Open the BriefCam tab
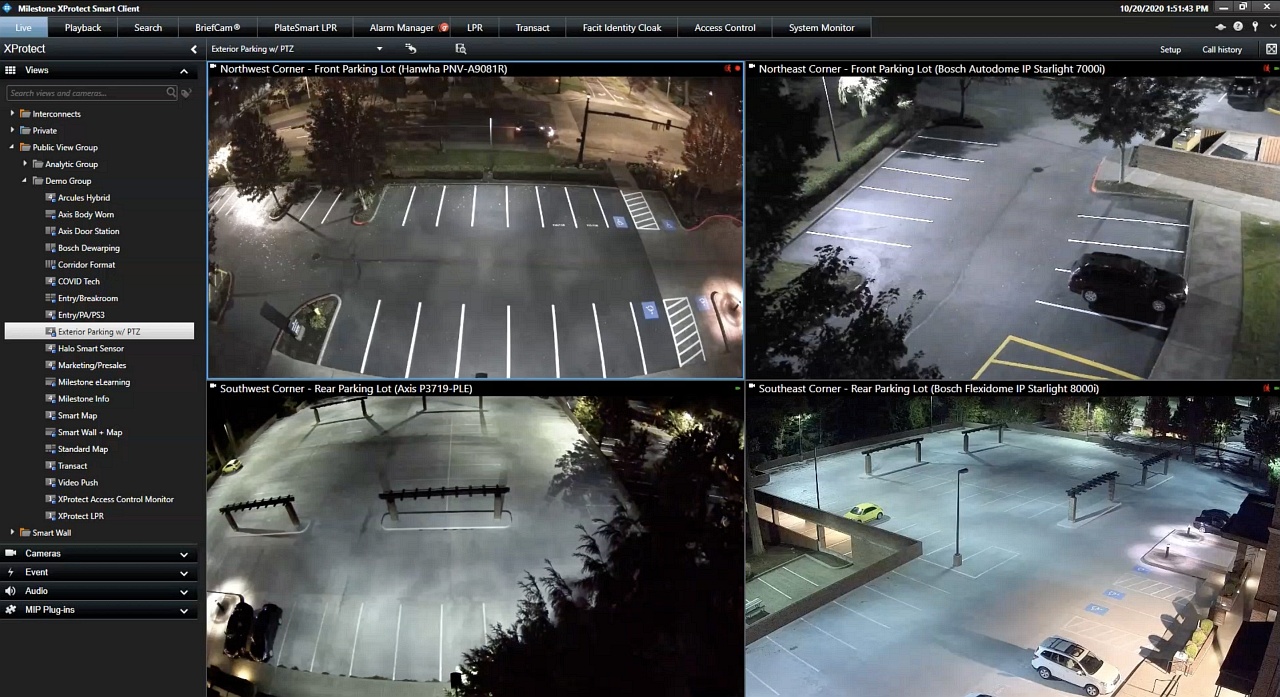 pyautogui.click(x=218, y=27)
